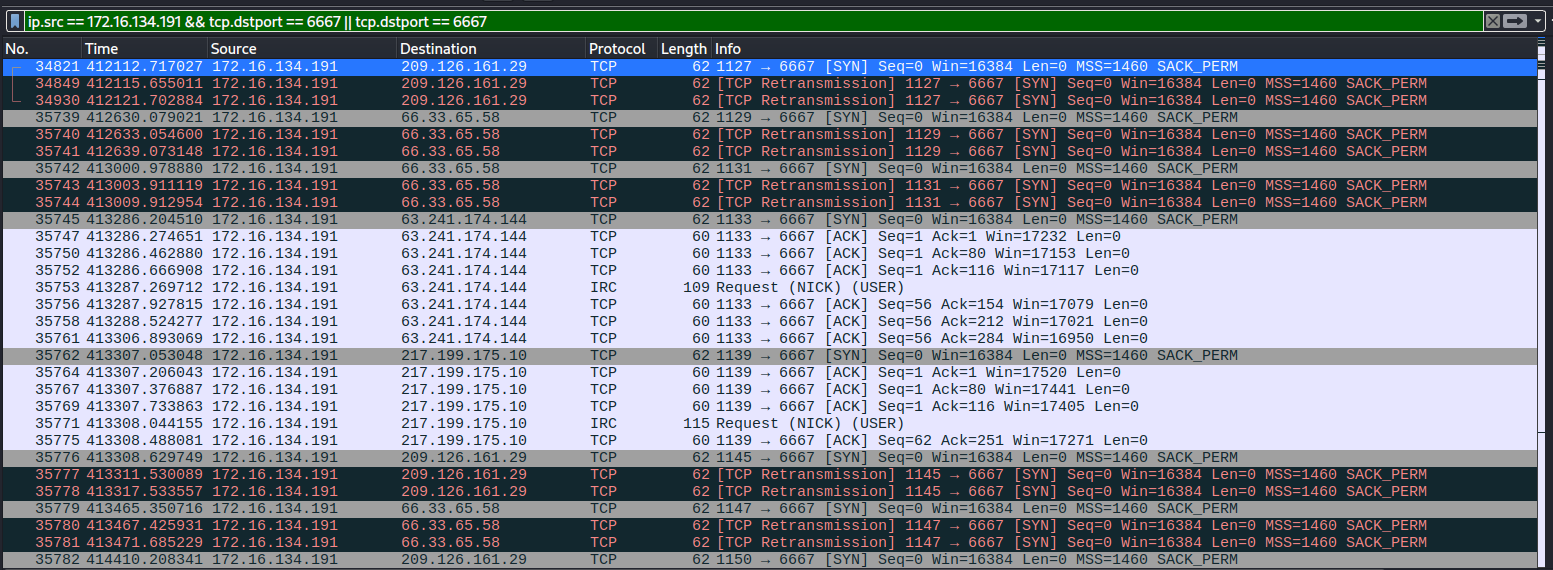Sort packets by the Source column header
1553x570 pixels.
click(x=302, y=48)
